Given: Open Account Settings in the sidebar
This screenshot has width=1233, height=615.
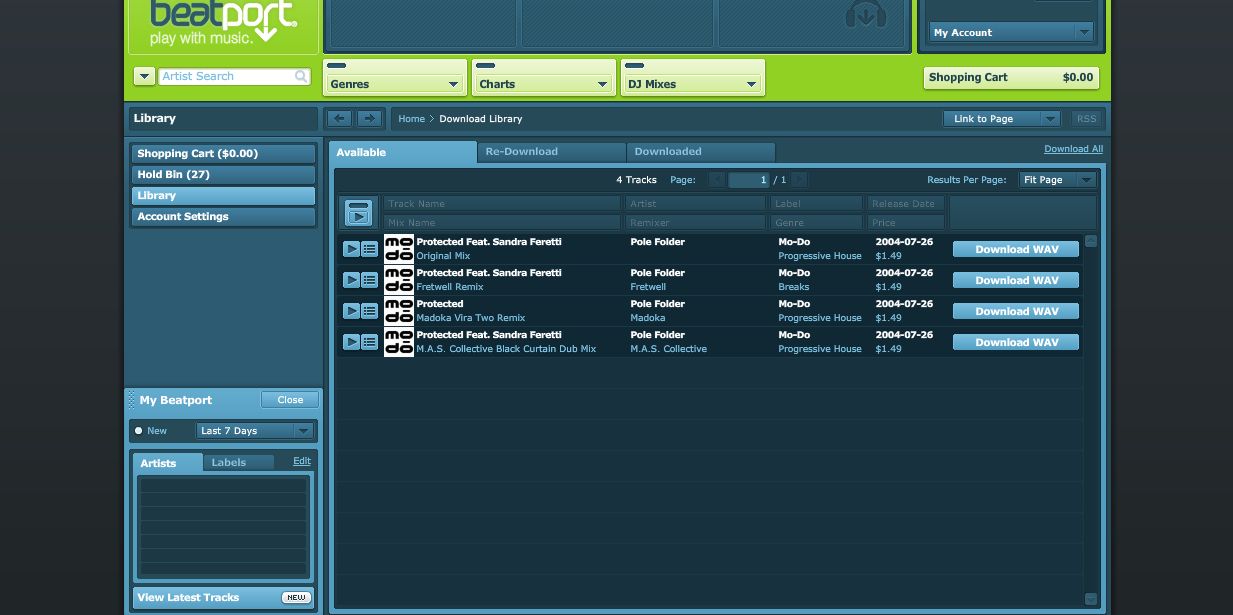Looking at the screenshot, I should [223, 216].
